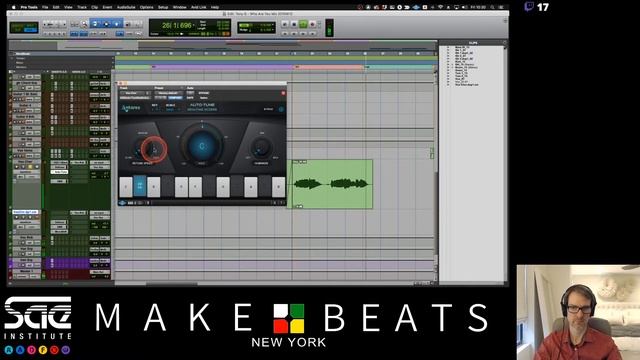This screenshot has width=640, height=360.
Task: Open the Spotlight search icon in the menu bar
Action: point(493,7)
